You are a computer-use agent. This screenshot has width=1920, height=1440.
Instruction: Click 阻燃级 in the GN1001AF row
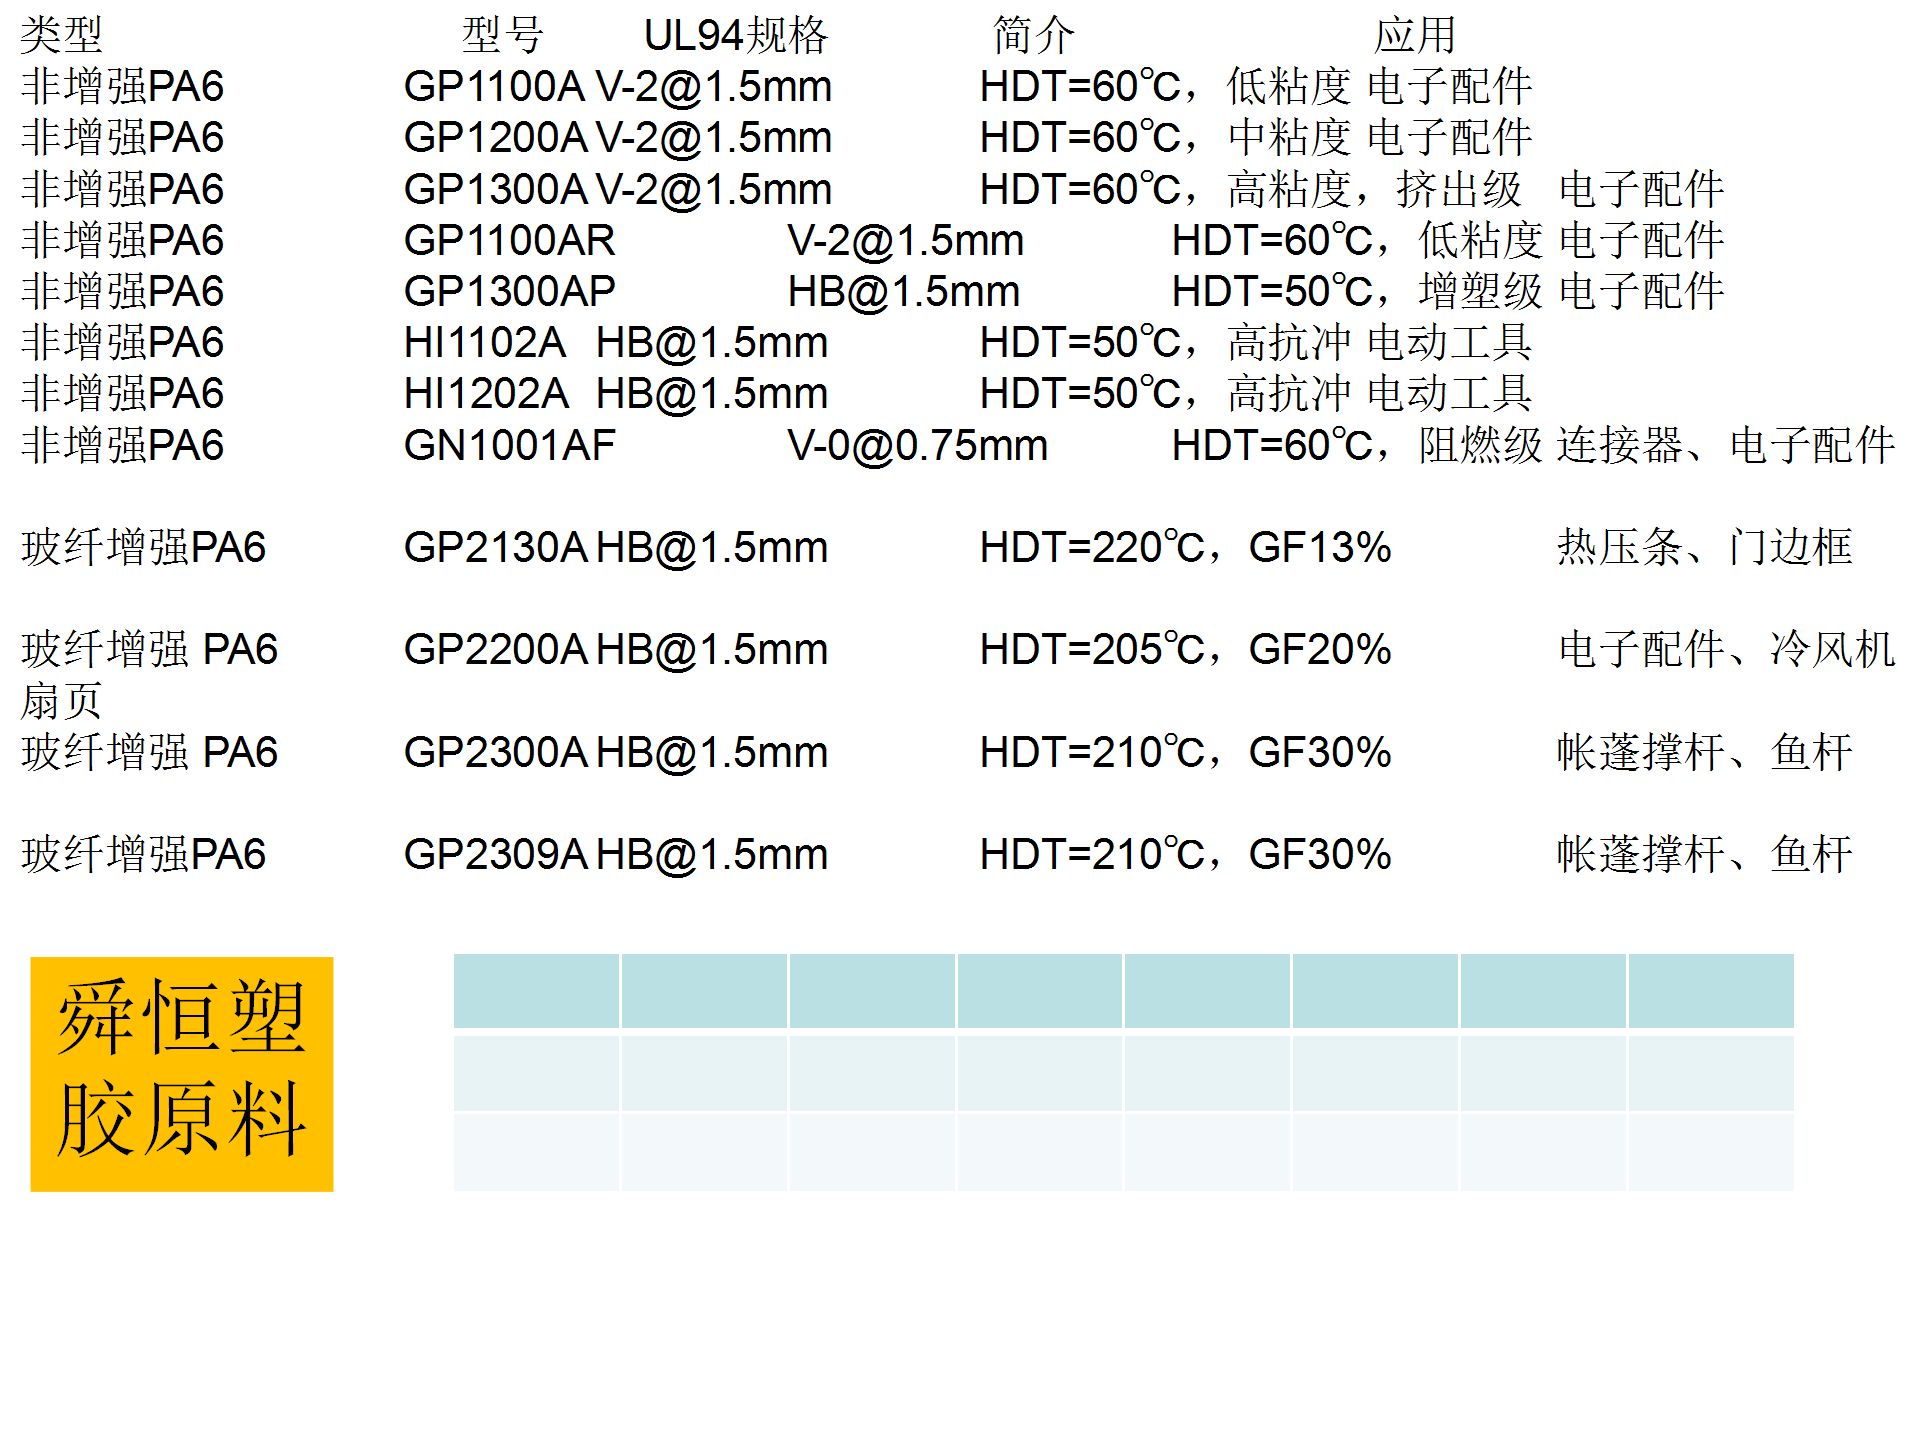click(1480, 446)
